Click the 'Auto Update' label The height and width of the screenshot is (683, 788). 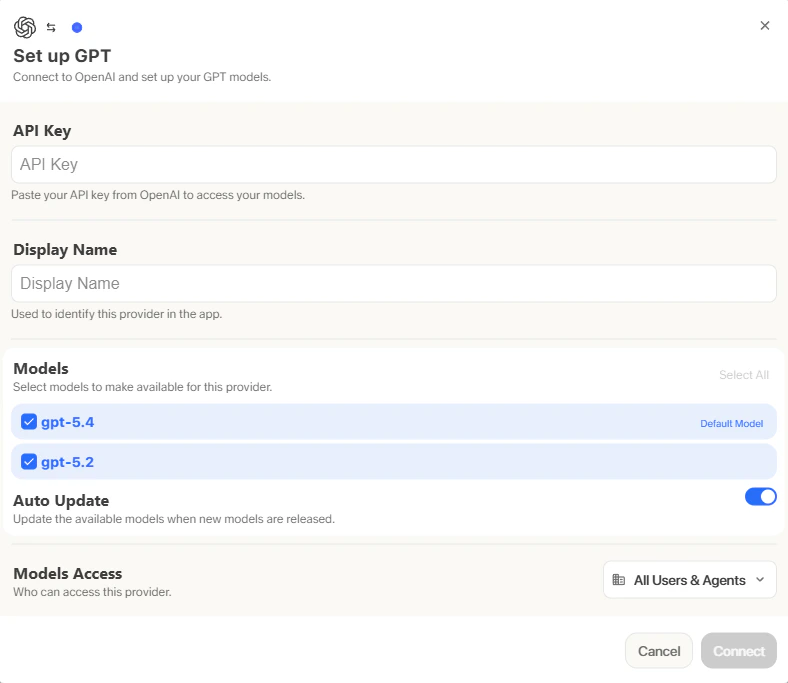(x=61, y=501)
